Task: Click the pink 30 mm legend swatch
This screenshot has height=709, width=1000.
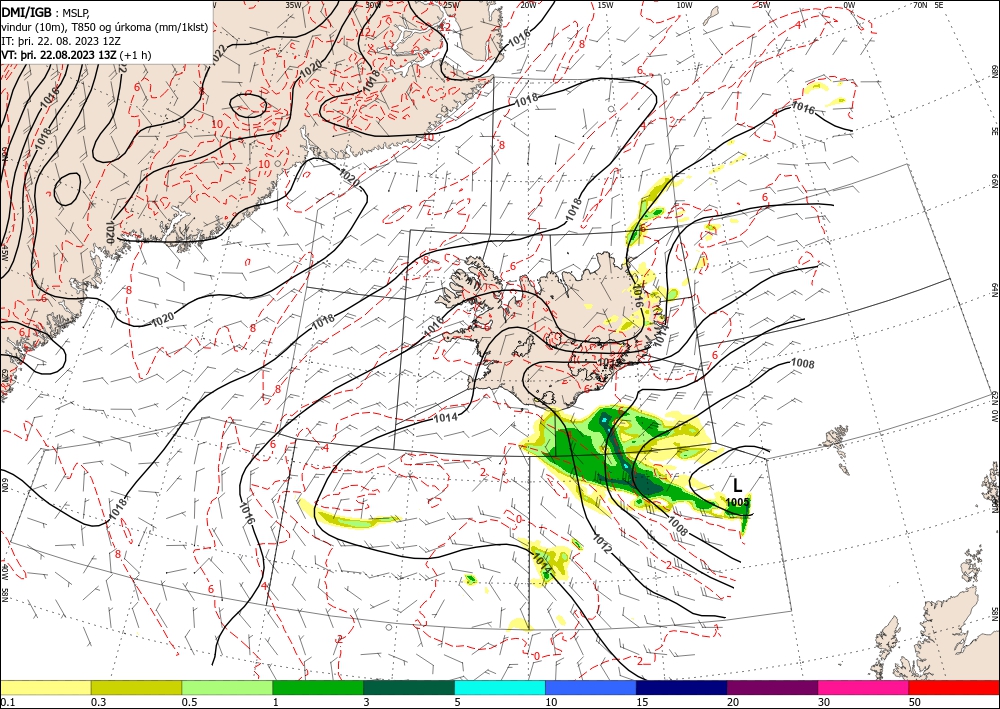Action: pos(864,687)
